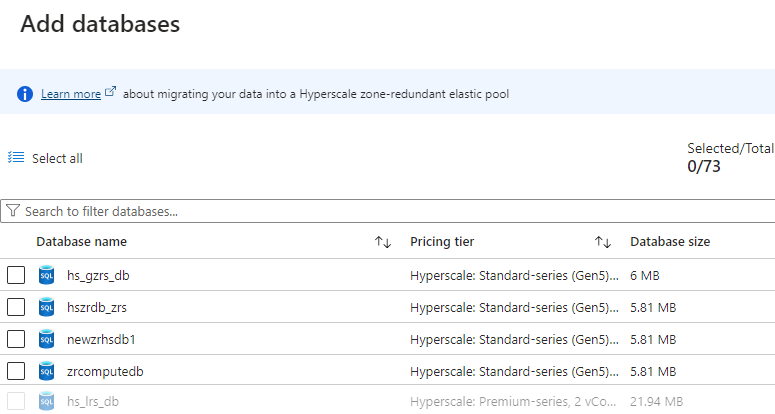This screenshot has width=775, height=414.
Task: Click the Database size column header
Action: click(x=670, y=242)
